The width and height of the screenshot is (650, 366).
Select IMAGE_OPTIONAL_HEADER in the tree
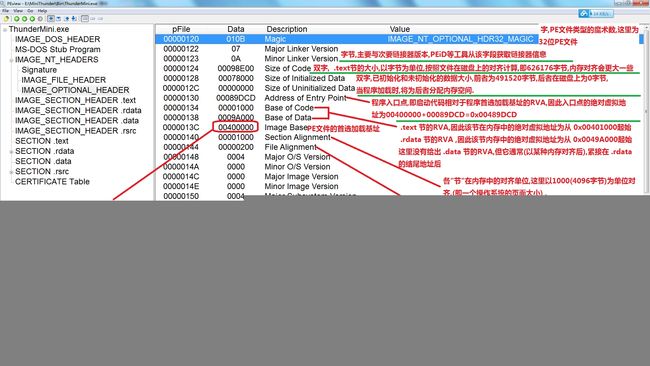pos(75,90)
